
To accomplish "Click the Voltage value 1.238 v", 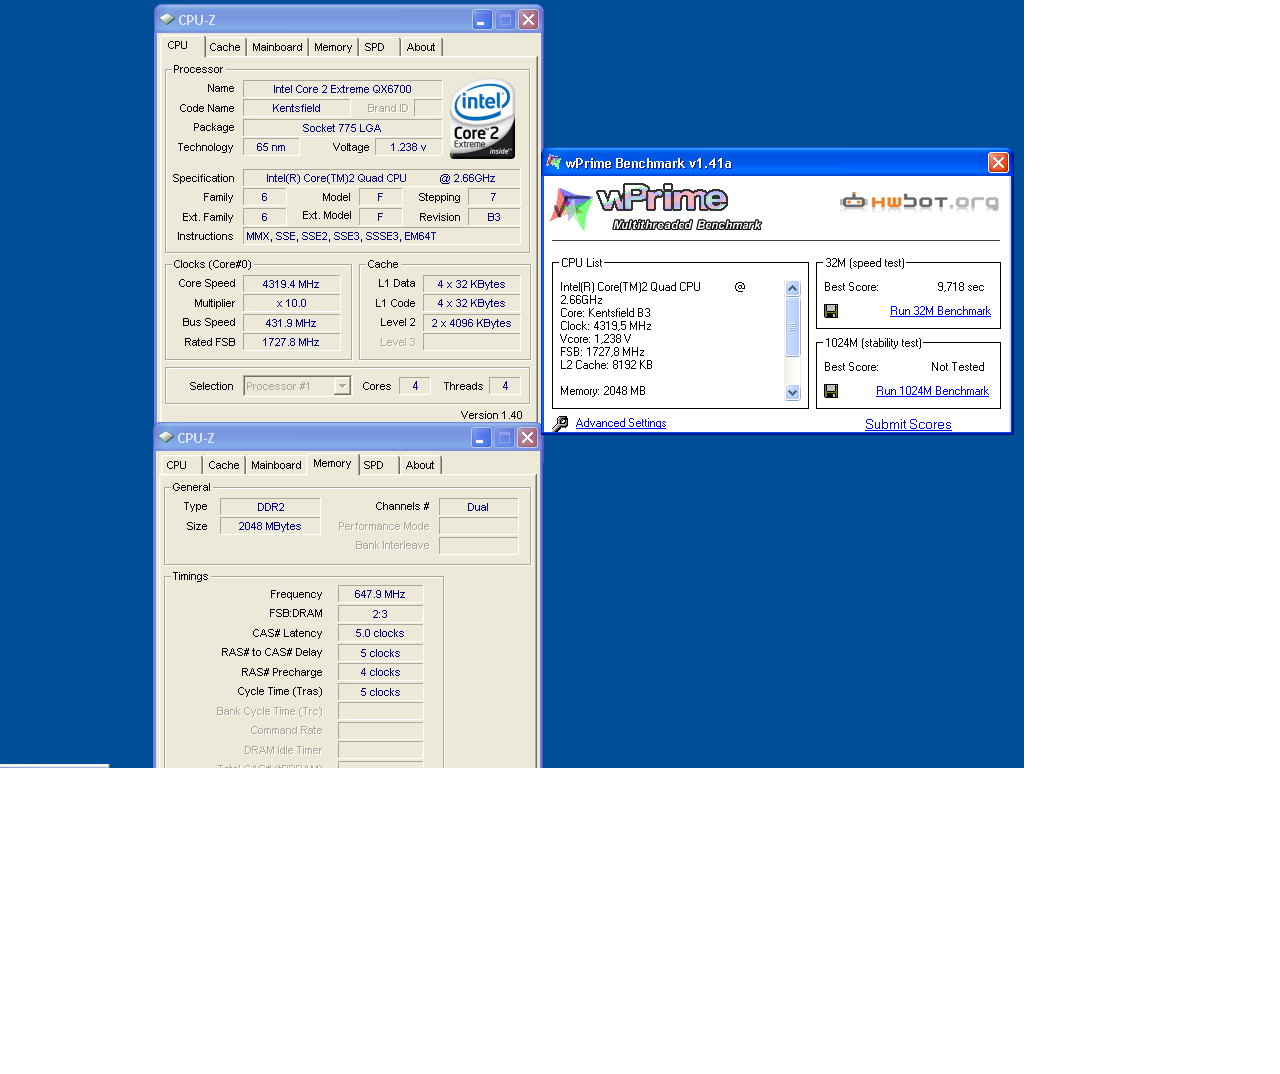I will click(408, 147).
